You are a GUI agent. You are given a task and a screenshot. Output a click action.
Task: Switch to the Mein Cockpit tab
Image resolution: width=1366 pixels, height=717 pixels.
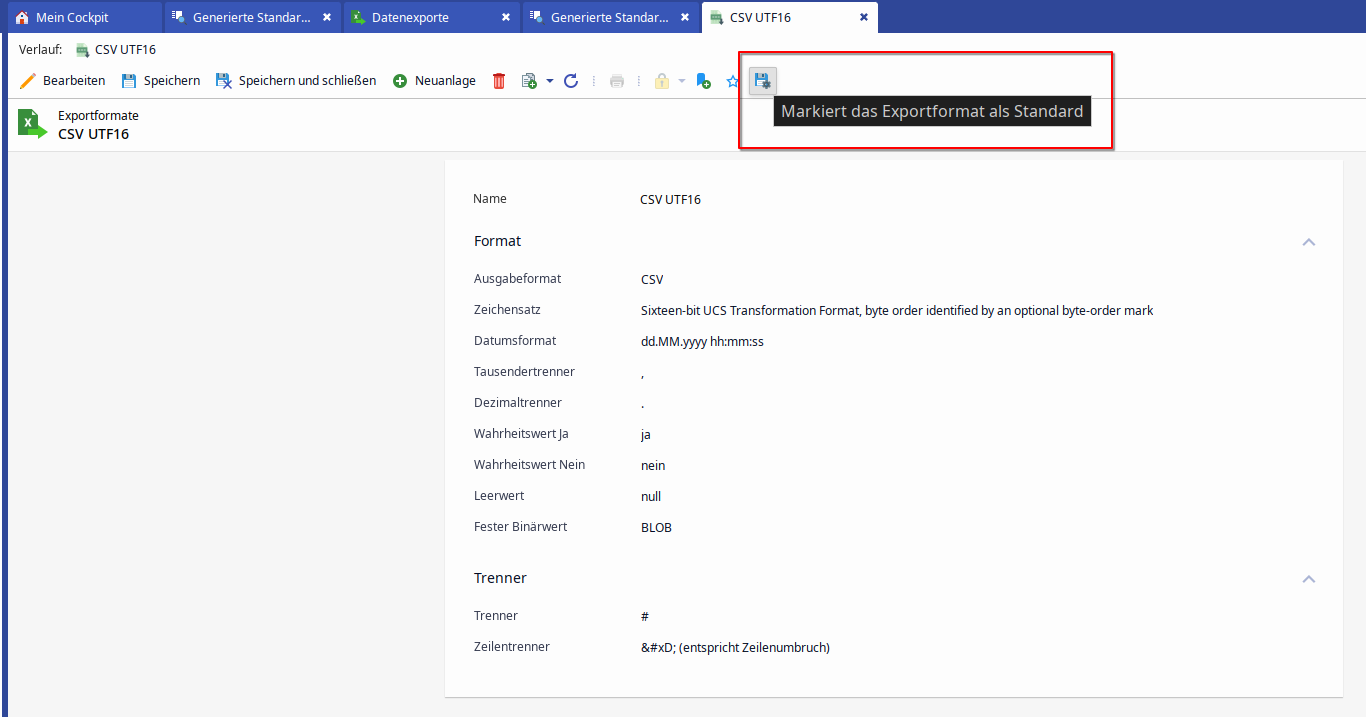72,18
